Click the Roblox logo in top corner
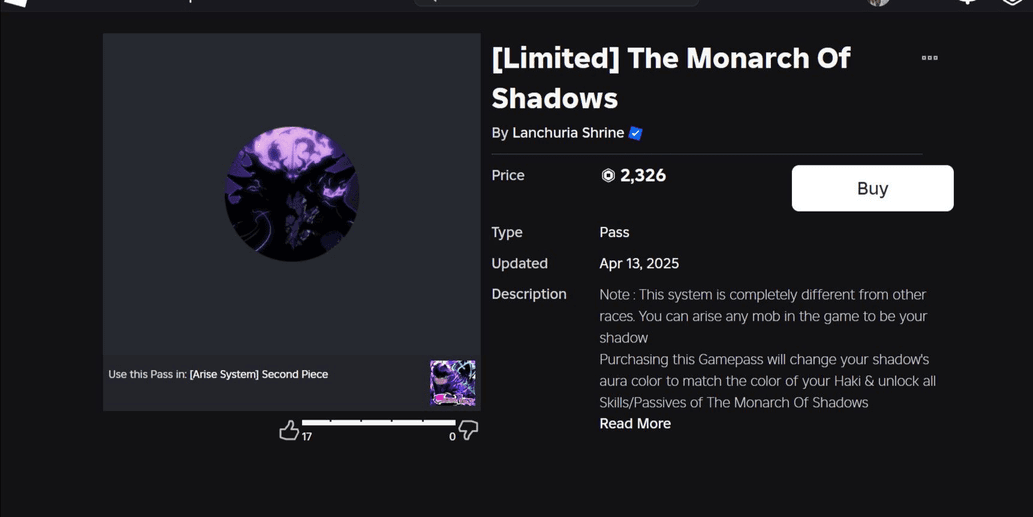 coord(16,3)
